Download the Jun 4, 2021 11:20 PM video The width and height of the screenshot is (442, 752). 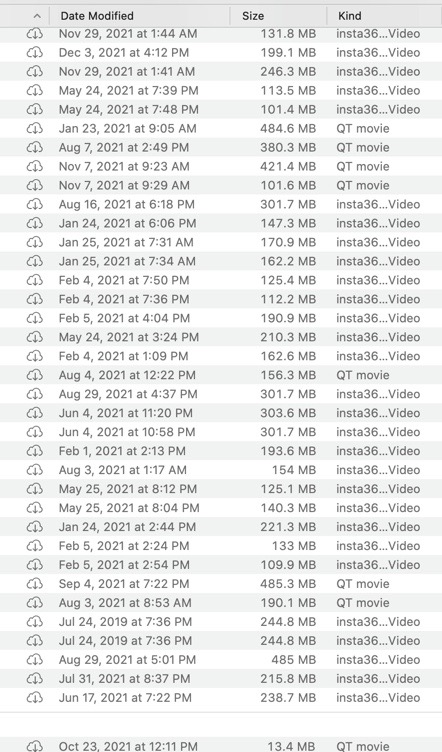pos(35,413)
